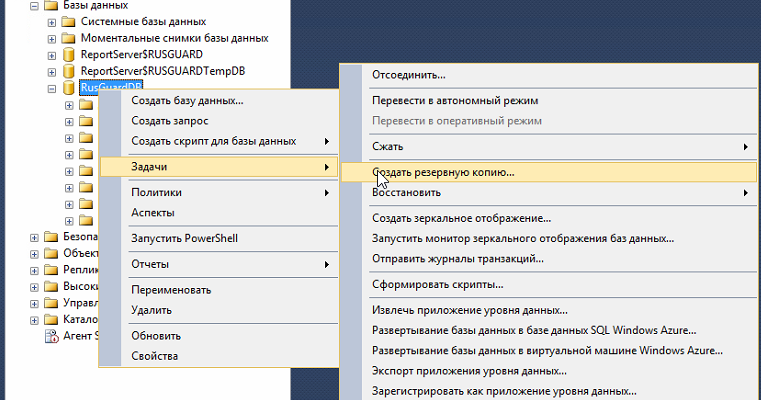Open the Восстановить submenu
Viewport: 761px width, 400px height.
(x=420, y=192)
